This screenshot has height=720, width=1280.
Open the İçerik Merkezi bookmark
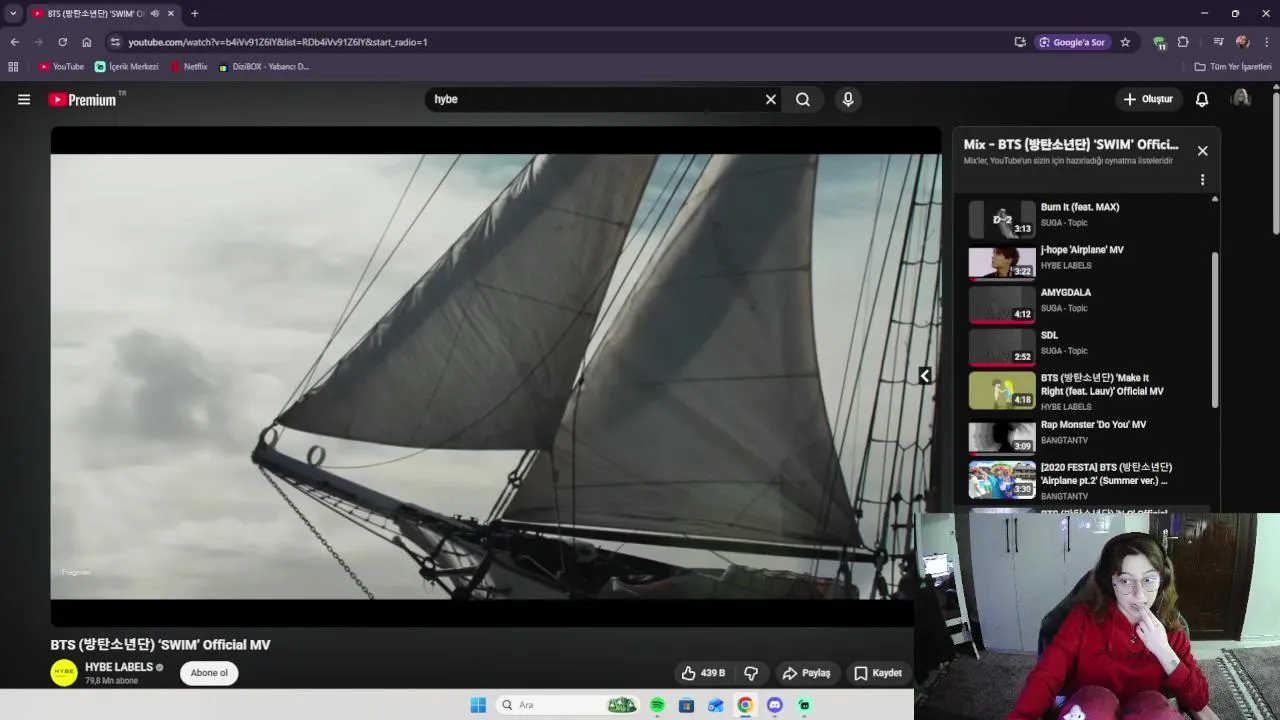click(x=127, y=67)
